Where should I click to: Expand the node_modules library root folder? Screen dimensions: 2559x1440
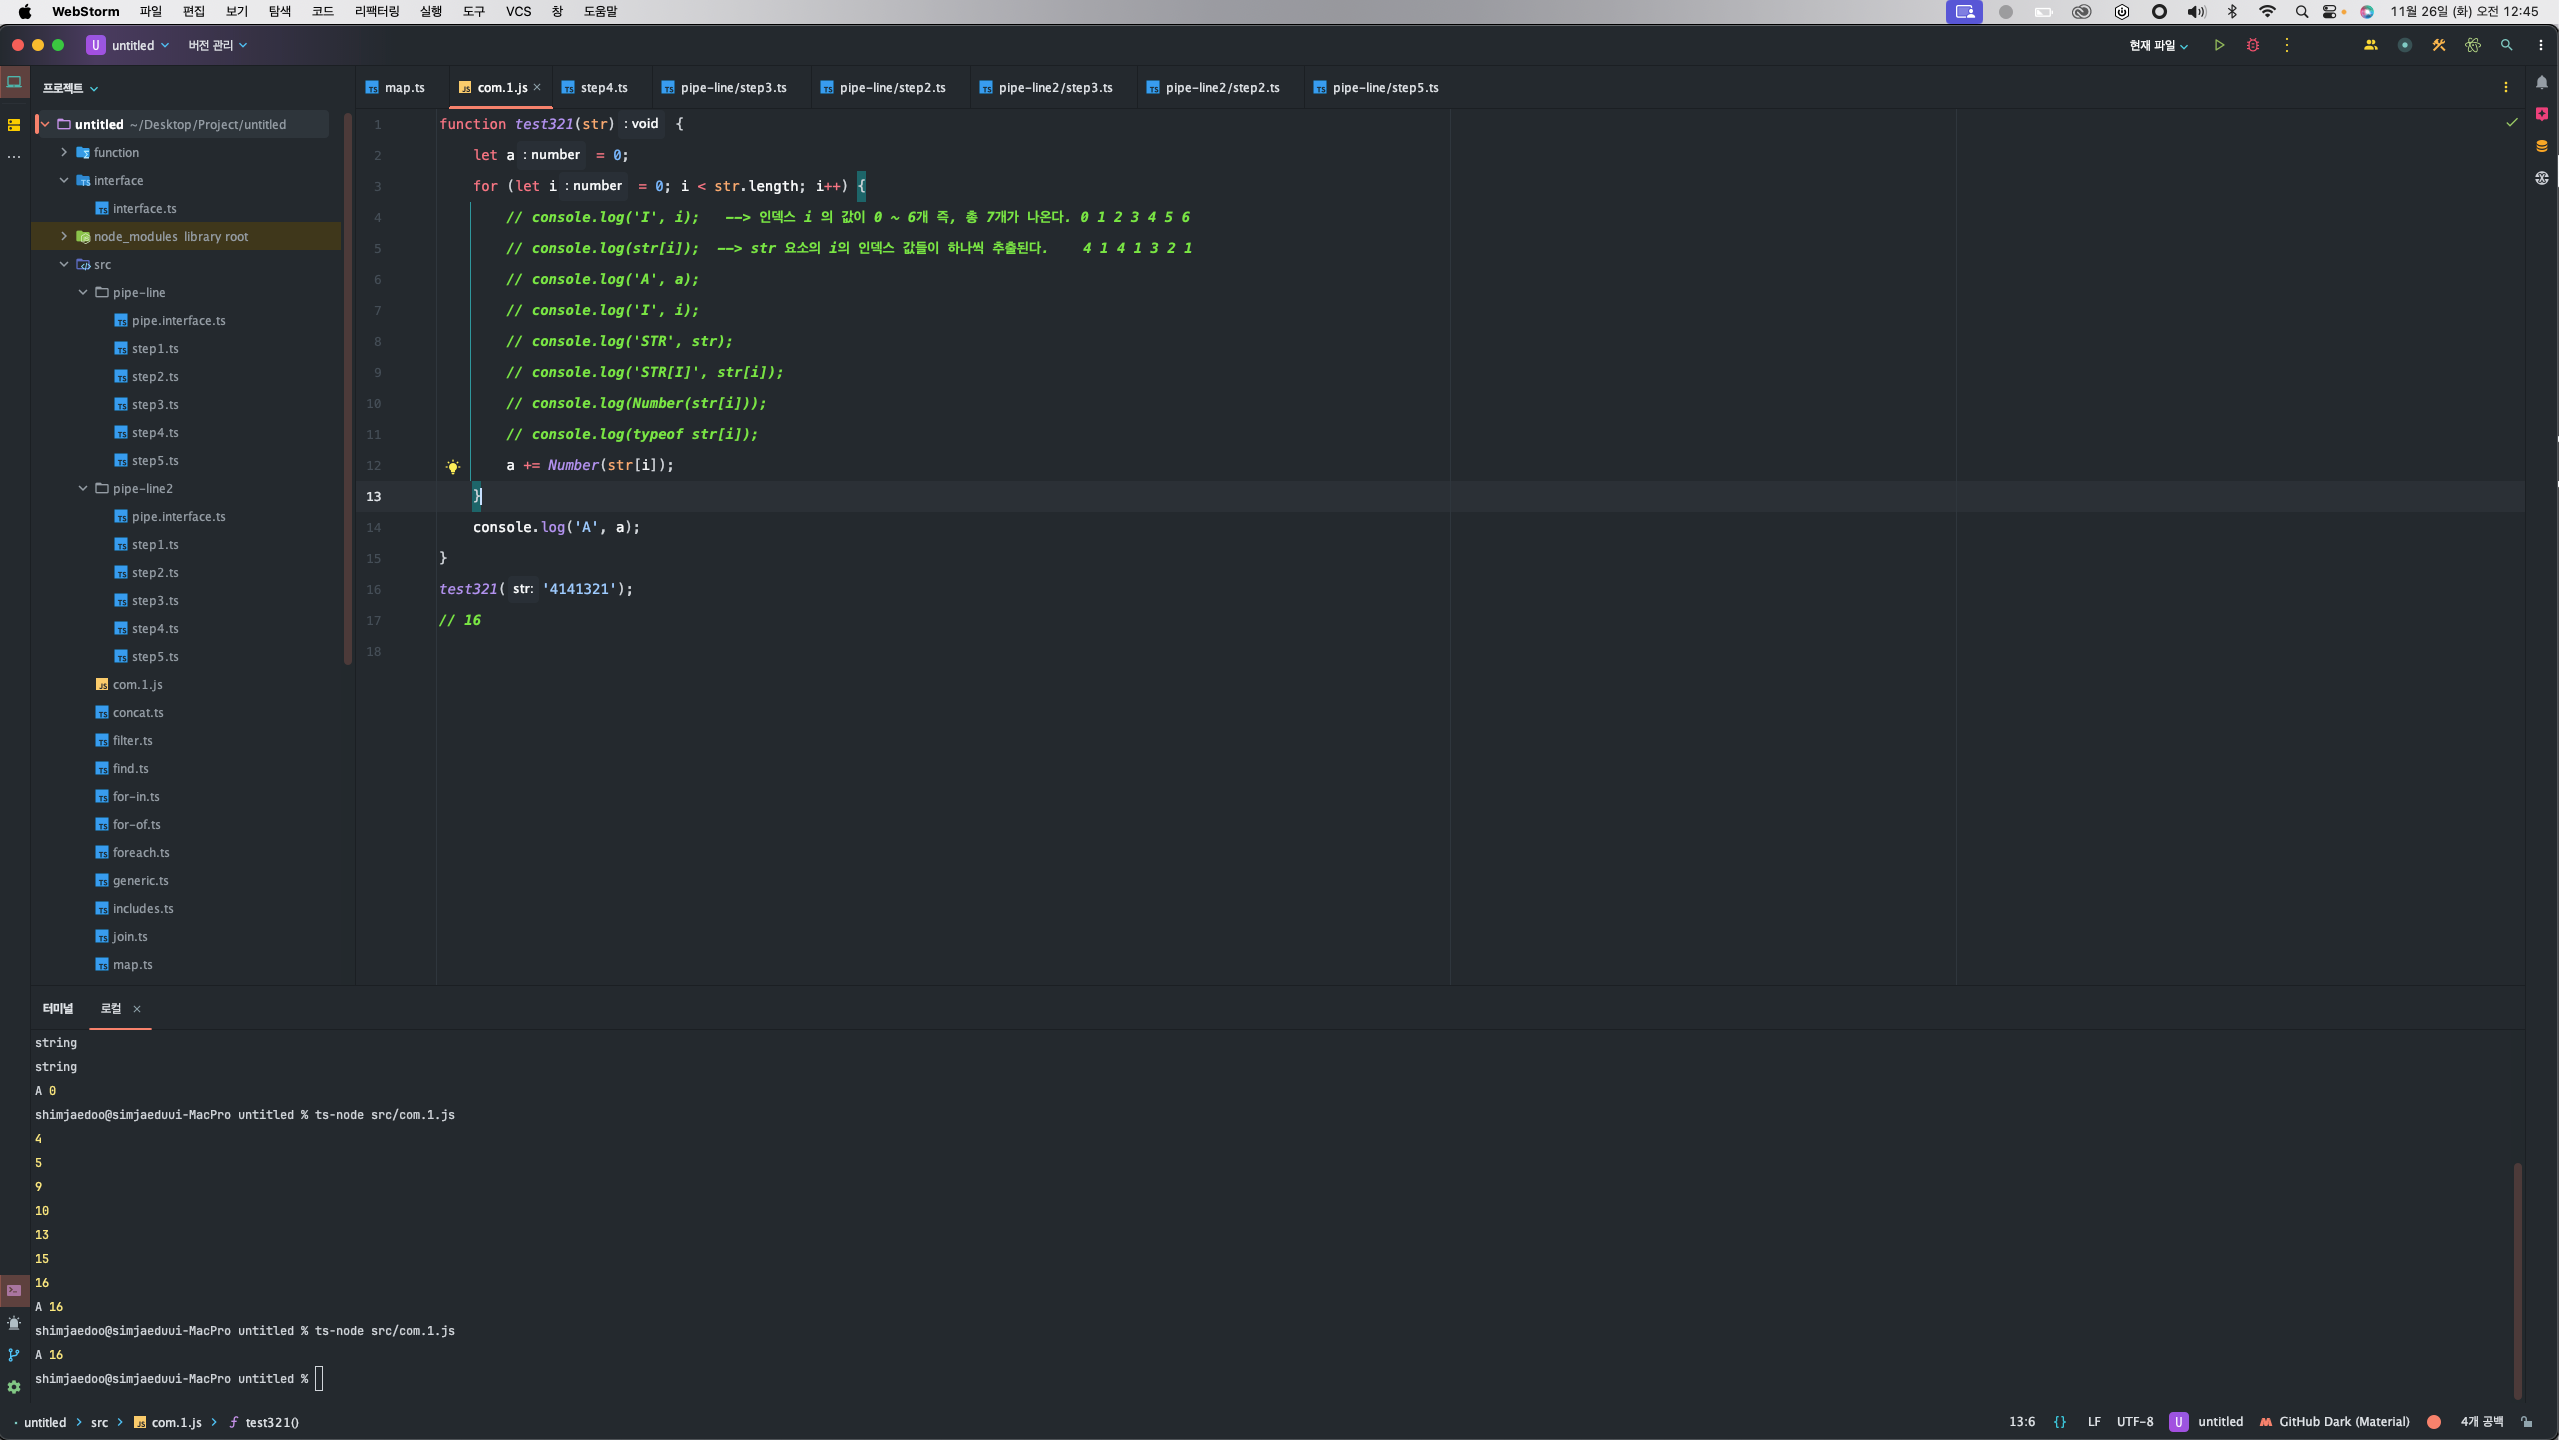pos(64,236)
